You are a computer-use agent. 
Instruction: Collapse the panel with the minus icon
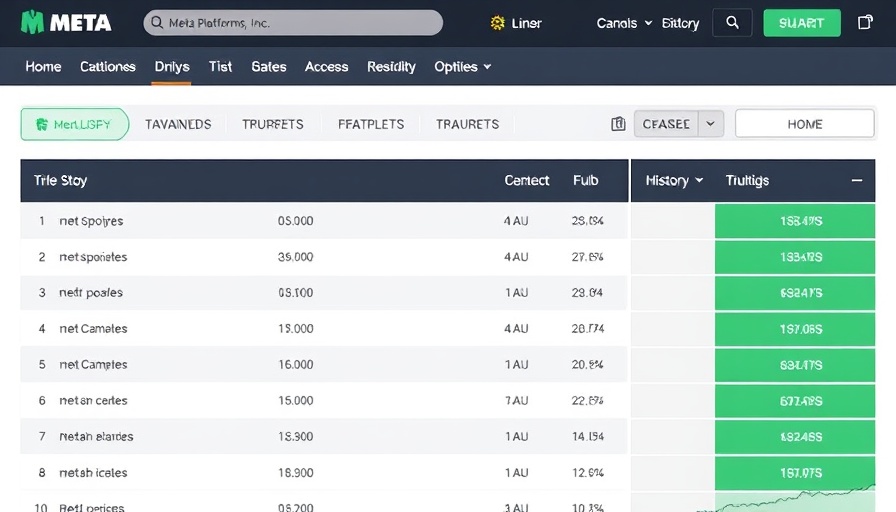[x=856, y=180]
